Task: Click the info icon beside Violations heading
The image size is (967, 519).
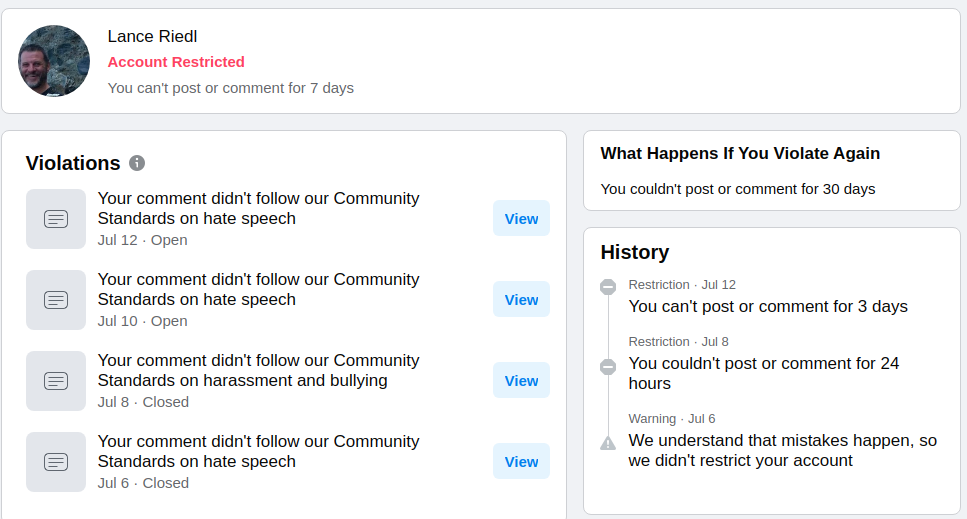Action: 137,163
